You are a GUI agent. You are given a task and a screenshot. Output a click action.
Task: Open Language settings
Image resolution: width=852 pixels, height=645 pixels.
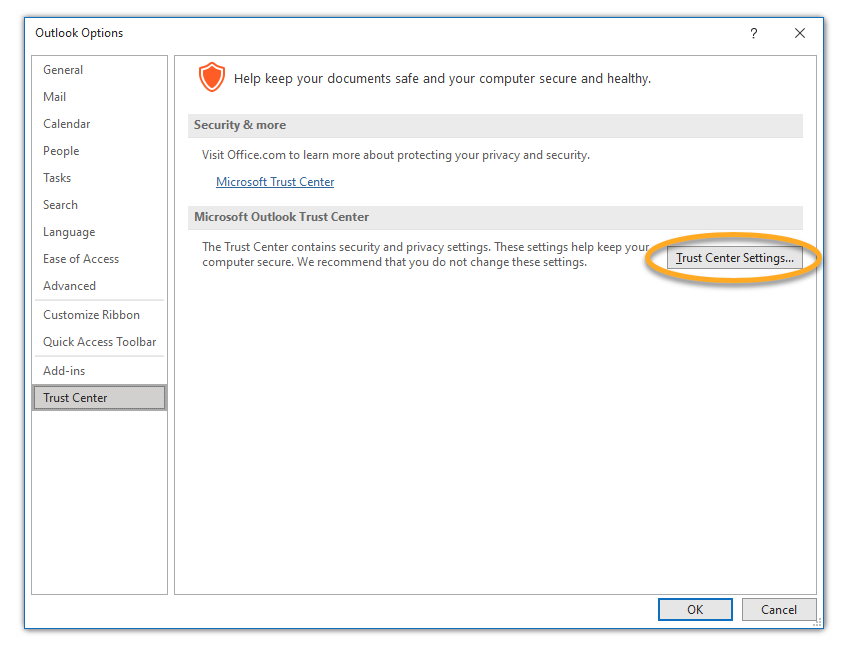click(x=69, y=232)
